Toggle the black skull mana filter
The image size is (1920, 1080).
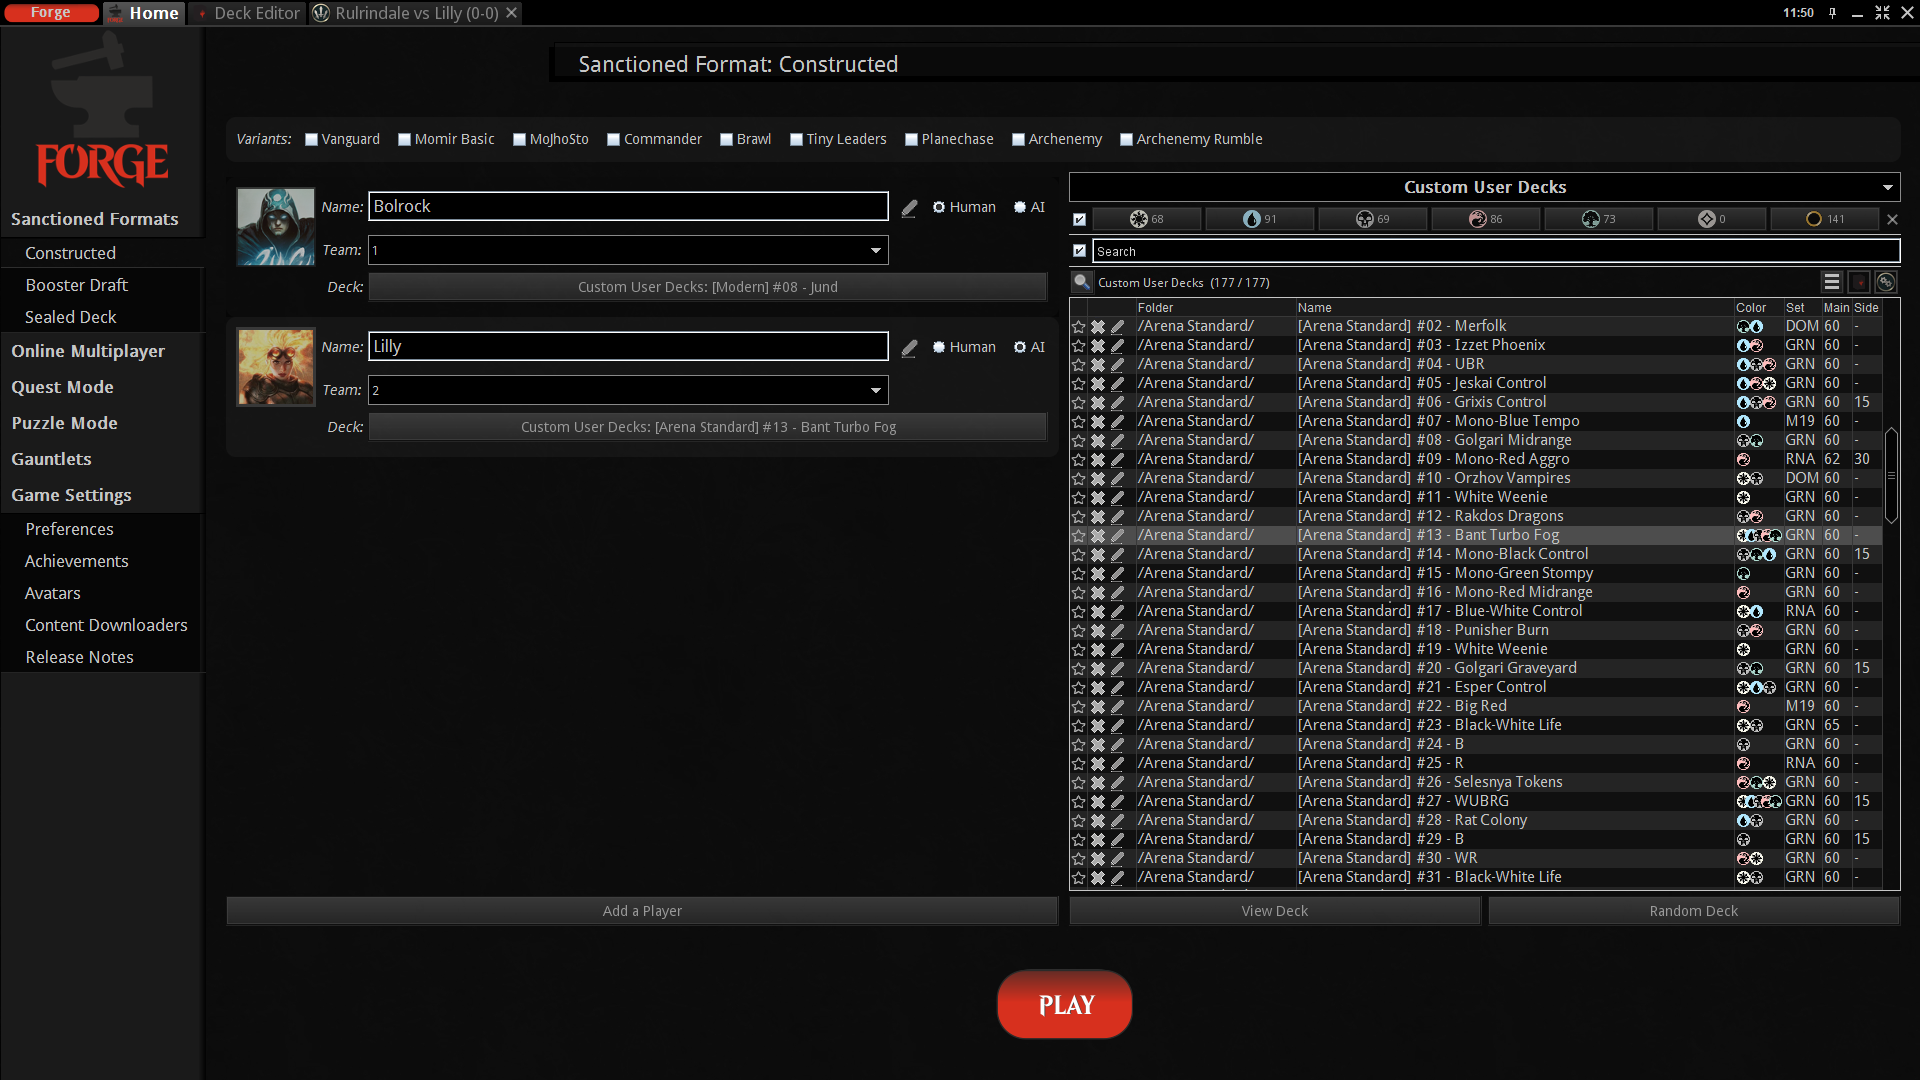[x=1373, y=219]
